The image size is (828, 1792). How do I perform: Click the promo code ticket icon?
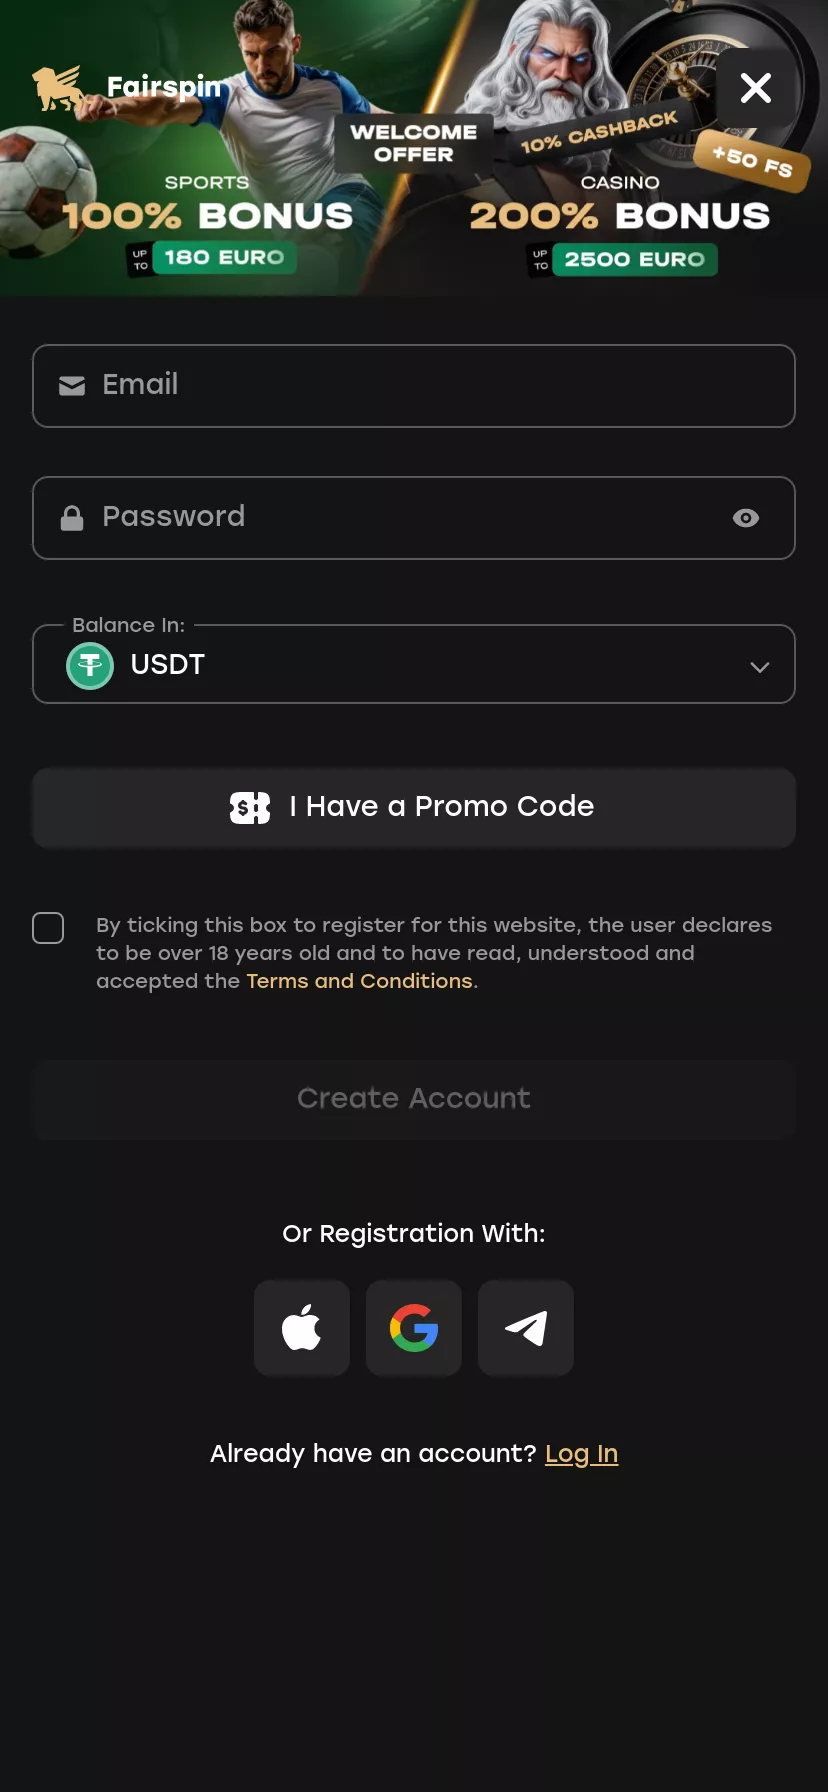(x=250, y=807)
